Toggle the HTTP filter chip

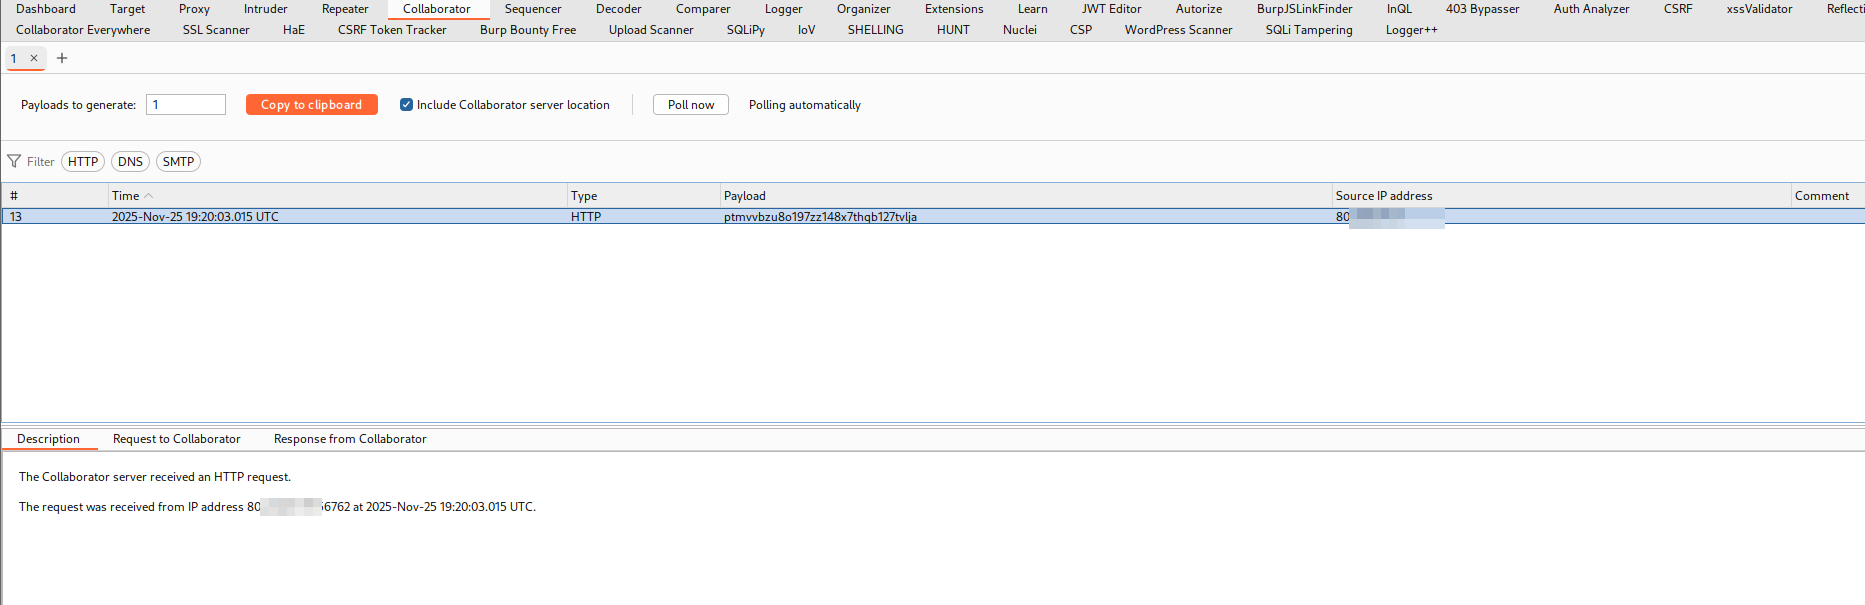[83, 162]
